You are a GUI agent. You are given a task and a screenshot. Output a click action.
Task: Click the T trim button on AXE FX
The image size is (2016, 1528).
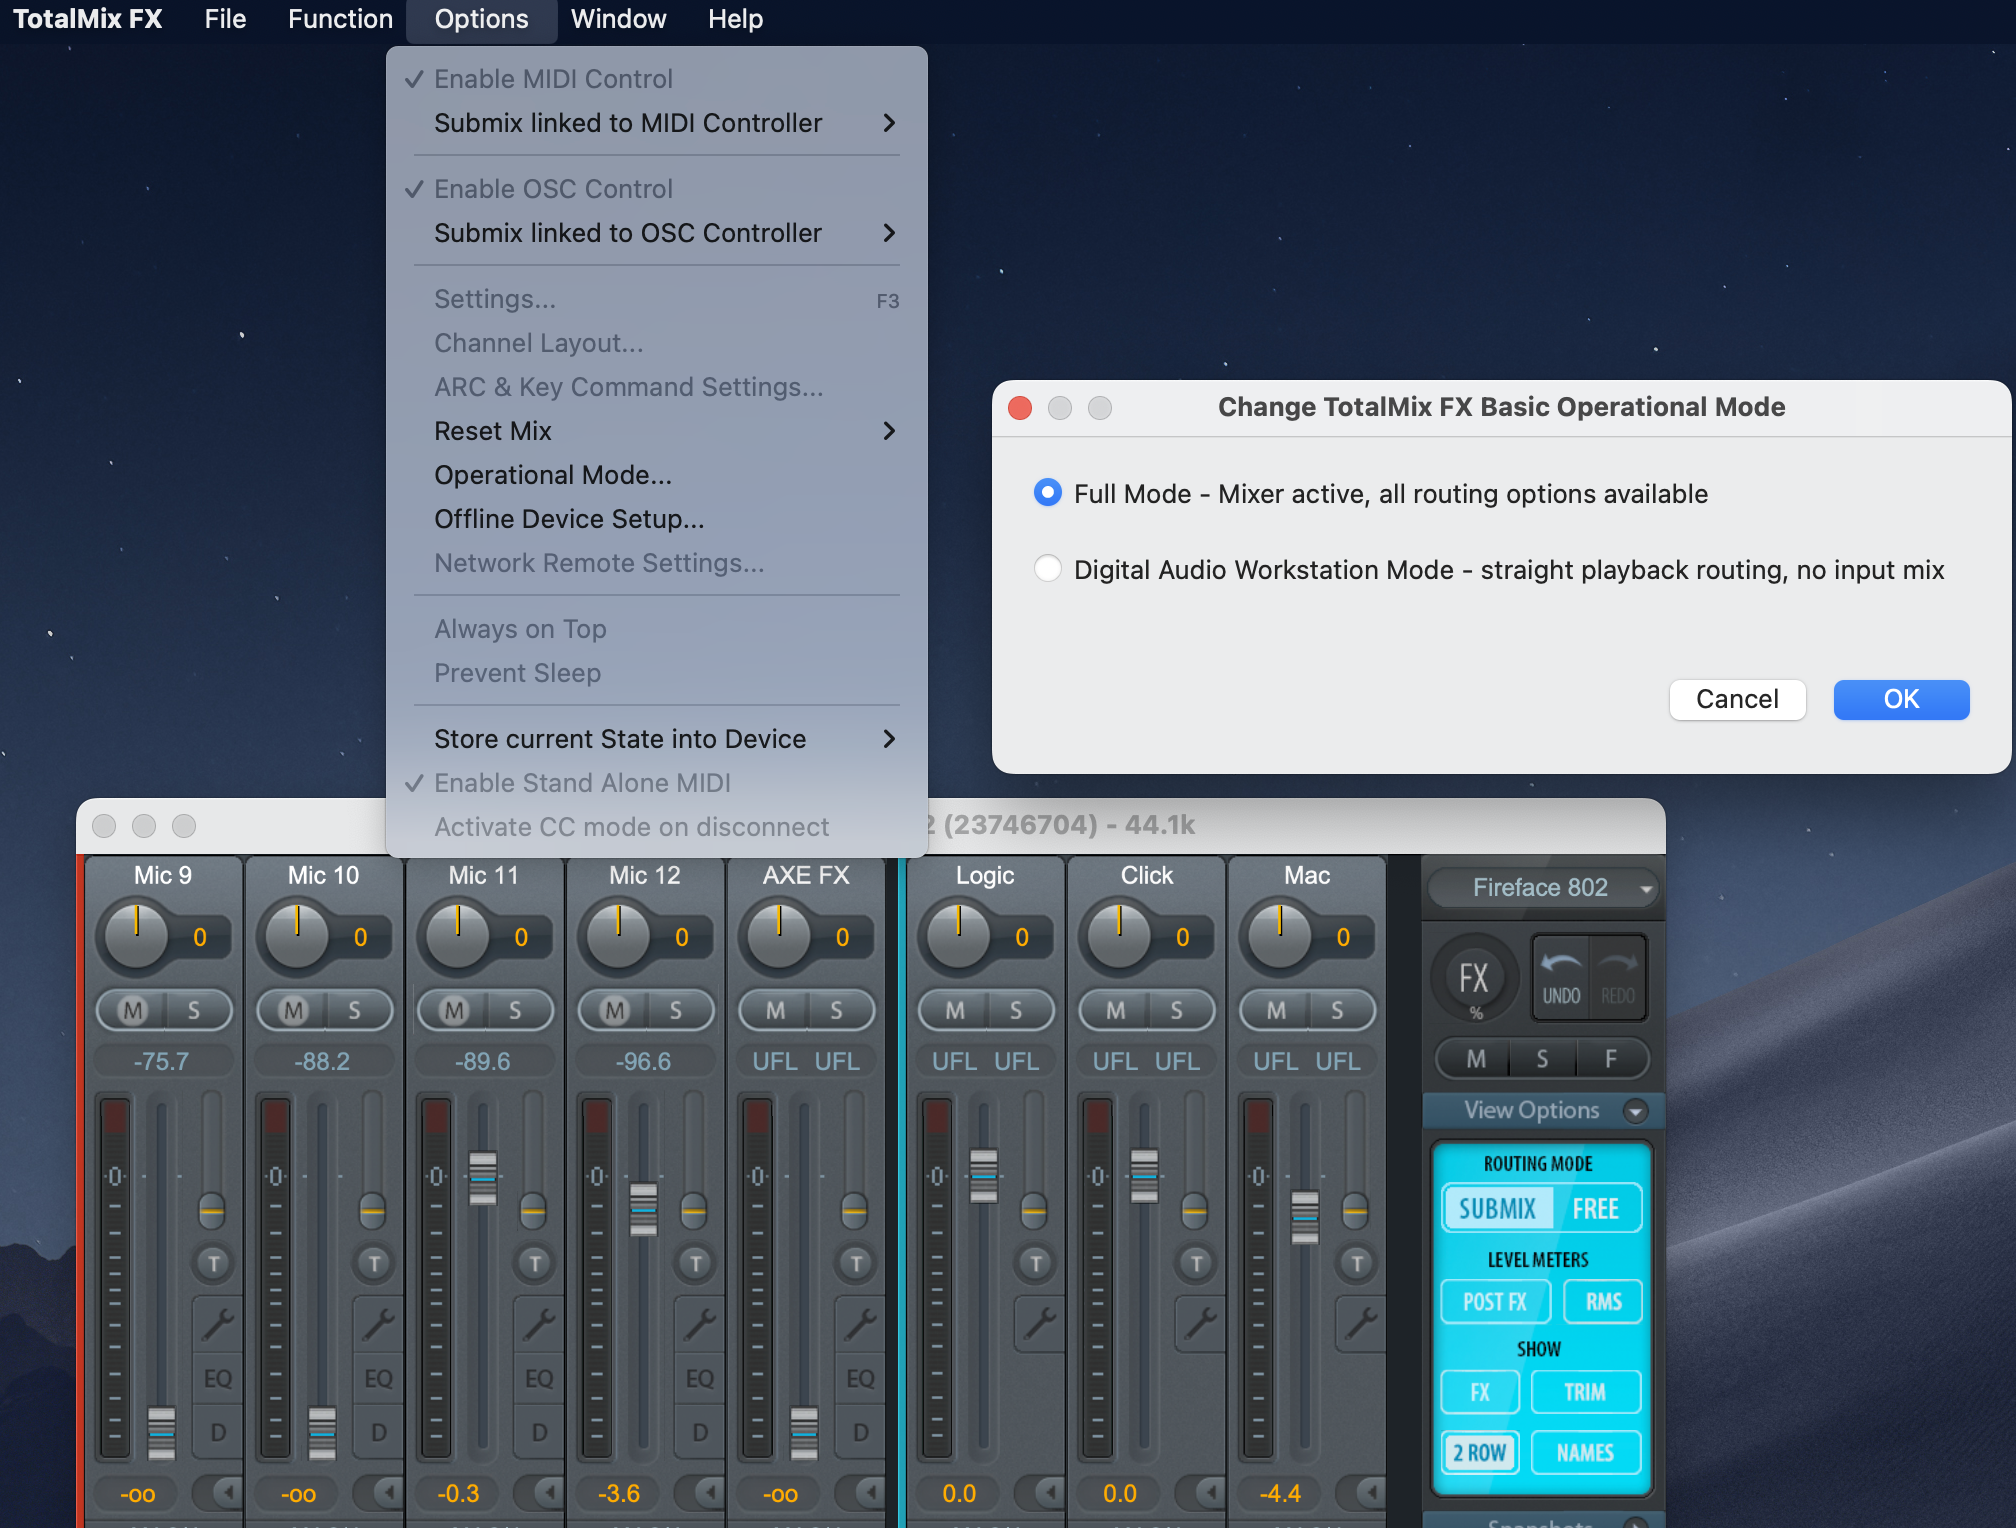click(x=856, y=1263)
